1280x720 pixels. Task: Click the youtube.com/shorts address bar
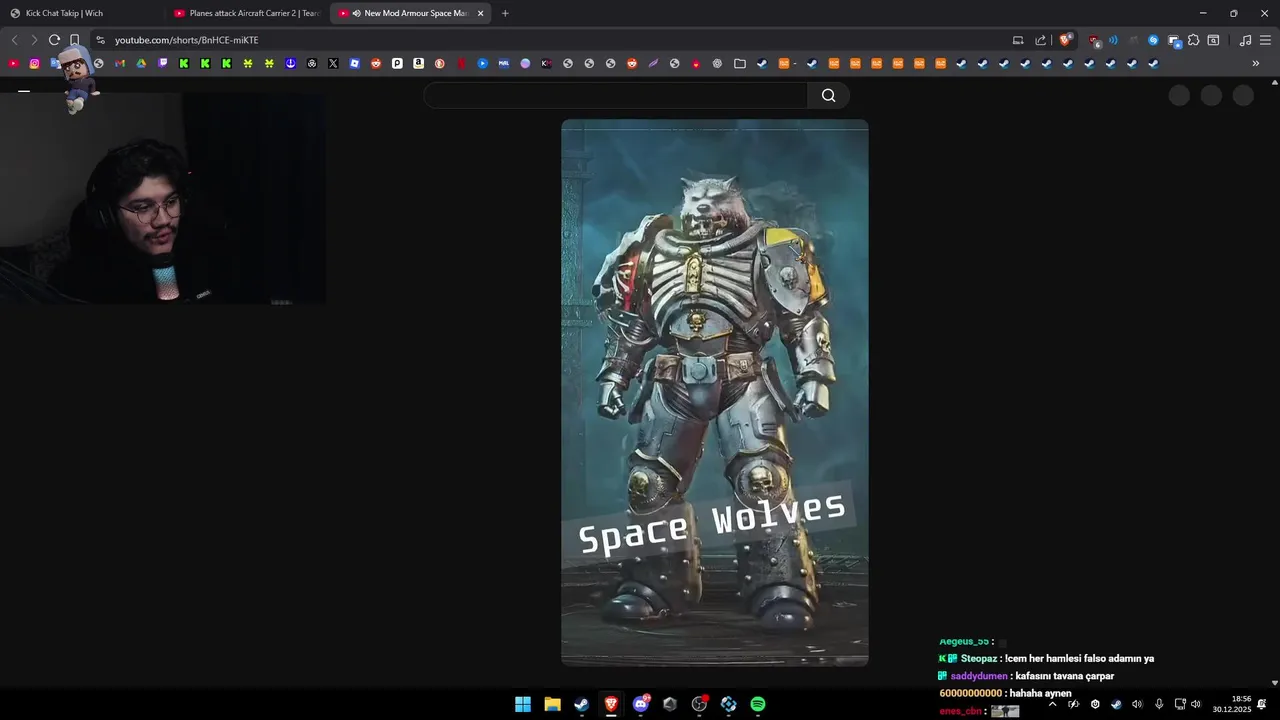[550, 40]
